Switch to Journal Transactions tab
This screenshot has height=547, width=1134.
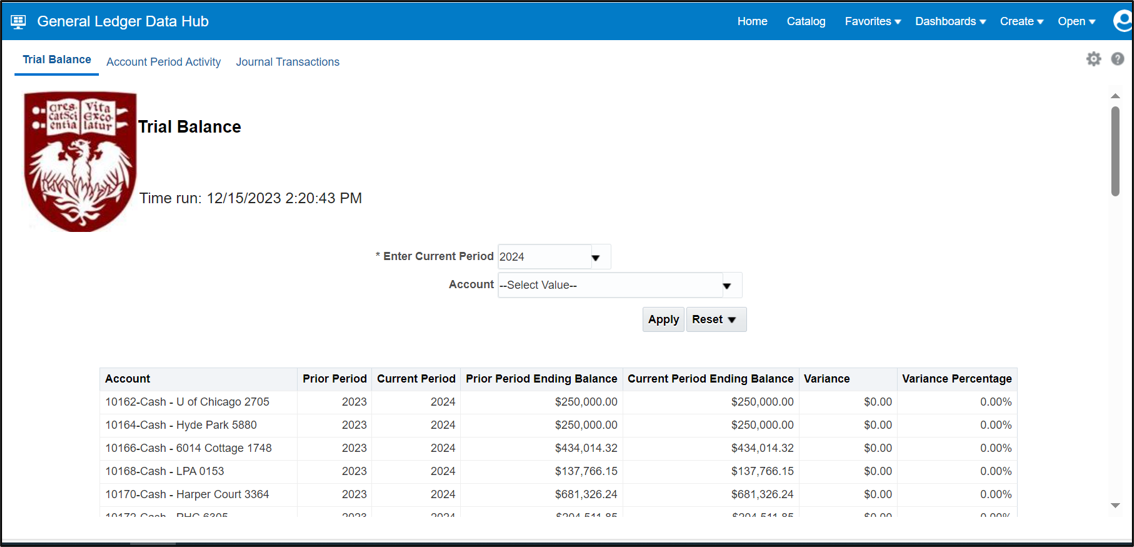(x=288, y=62)
